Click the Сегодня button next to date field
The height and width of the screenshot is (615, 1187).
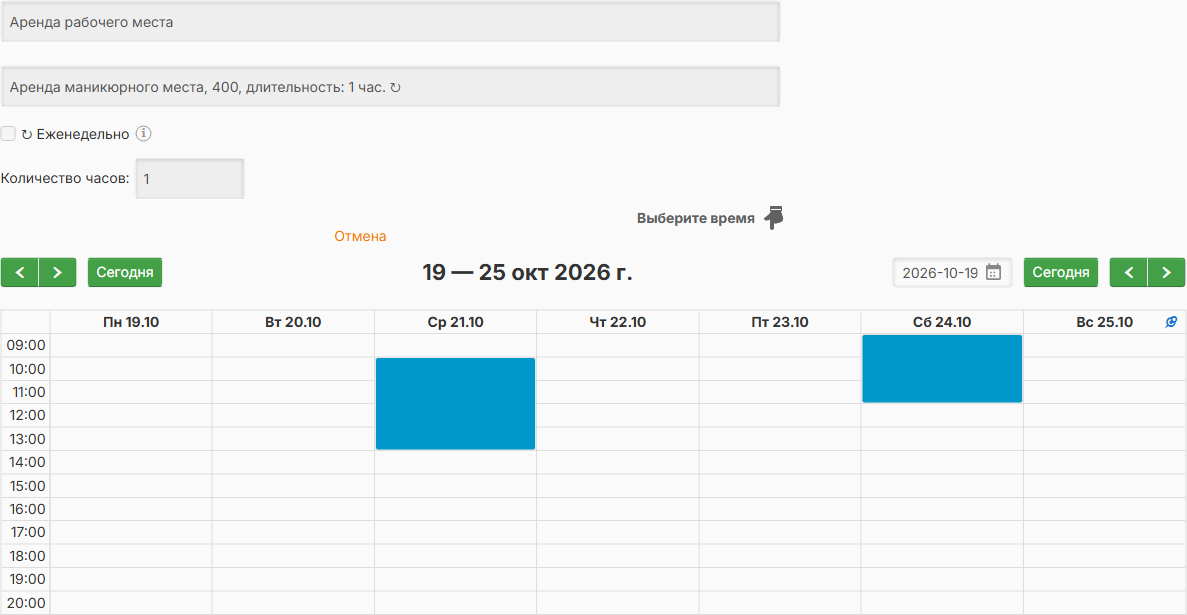point(1061,273)
